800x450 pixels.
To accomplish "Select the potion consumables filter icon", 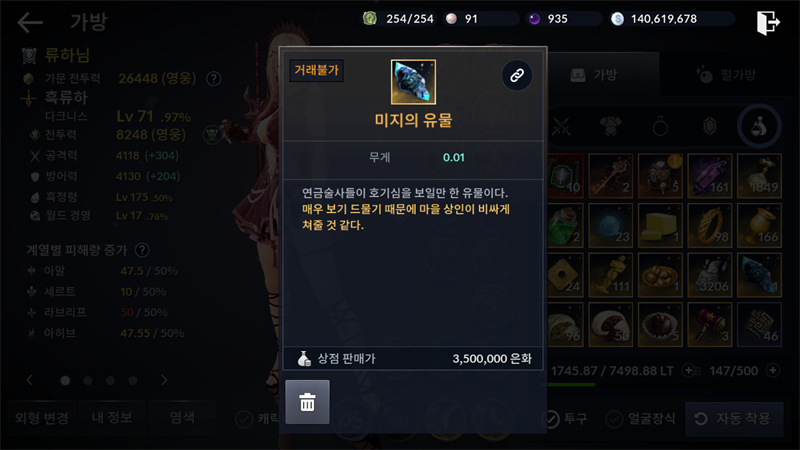I will tap(759, 126).
